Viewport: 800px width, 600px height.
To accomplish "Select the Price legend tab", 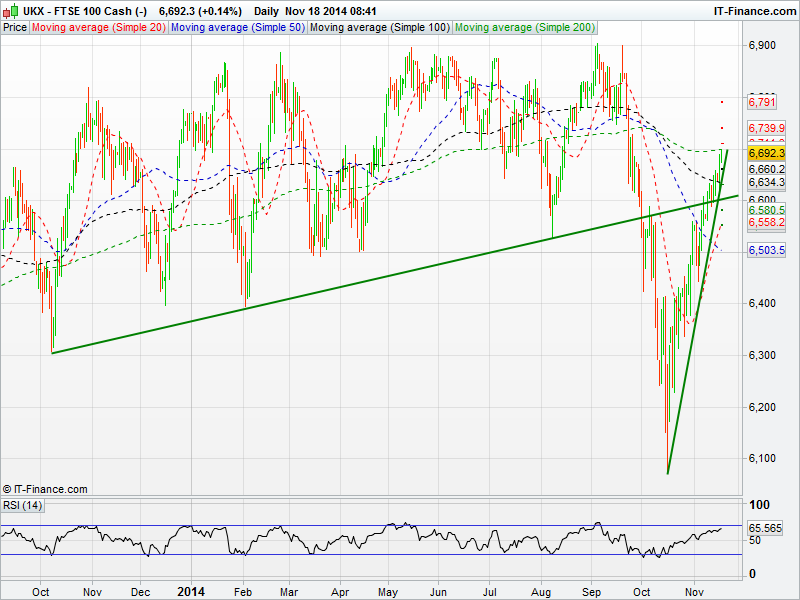I will 15,28.
